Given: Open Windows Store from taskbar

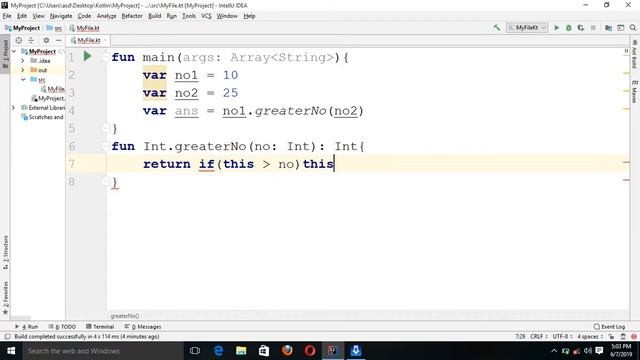Looking at the screenshot, I should (264, 351).
